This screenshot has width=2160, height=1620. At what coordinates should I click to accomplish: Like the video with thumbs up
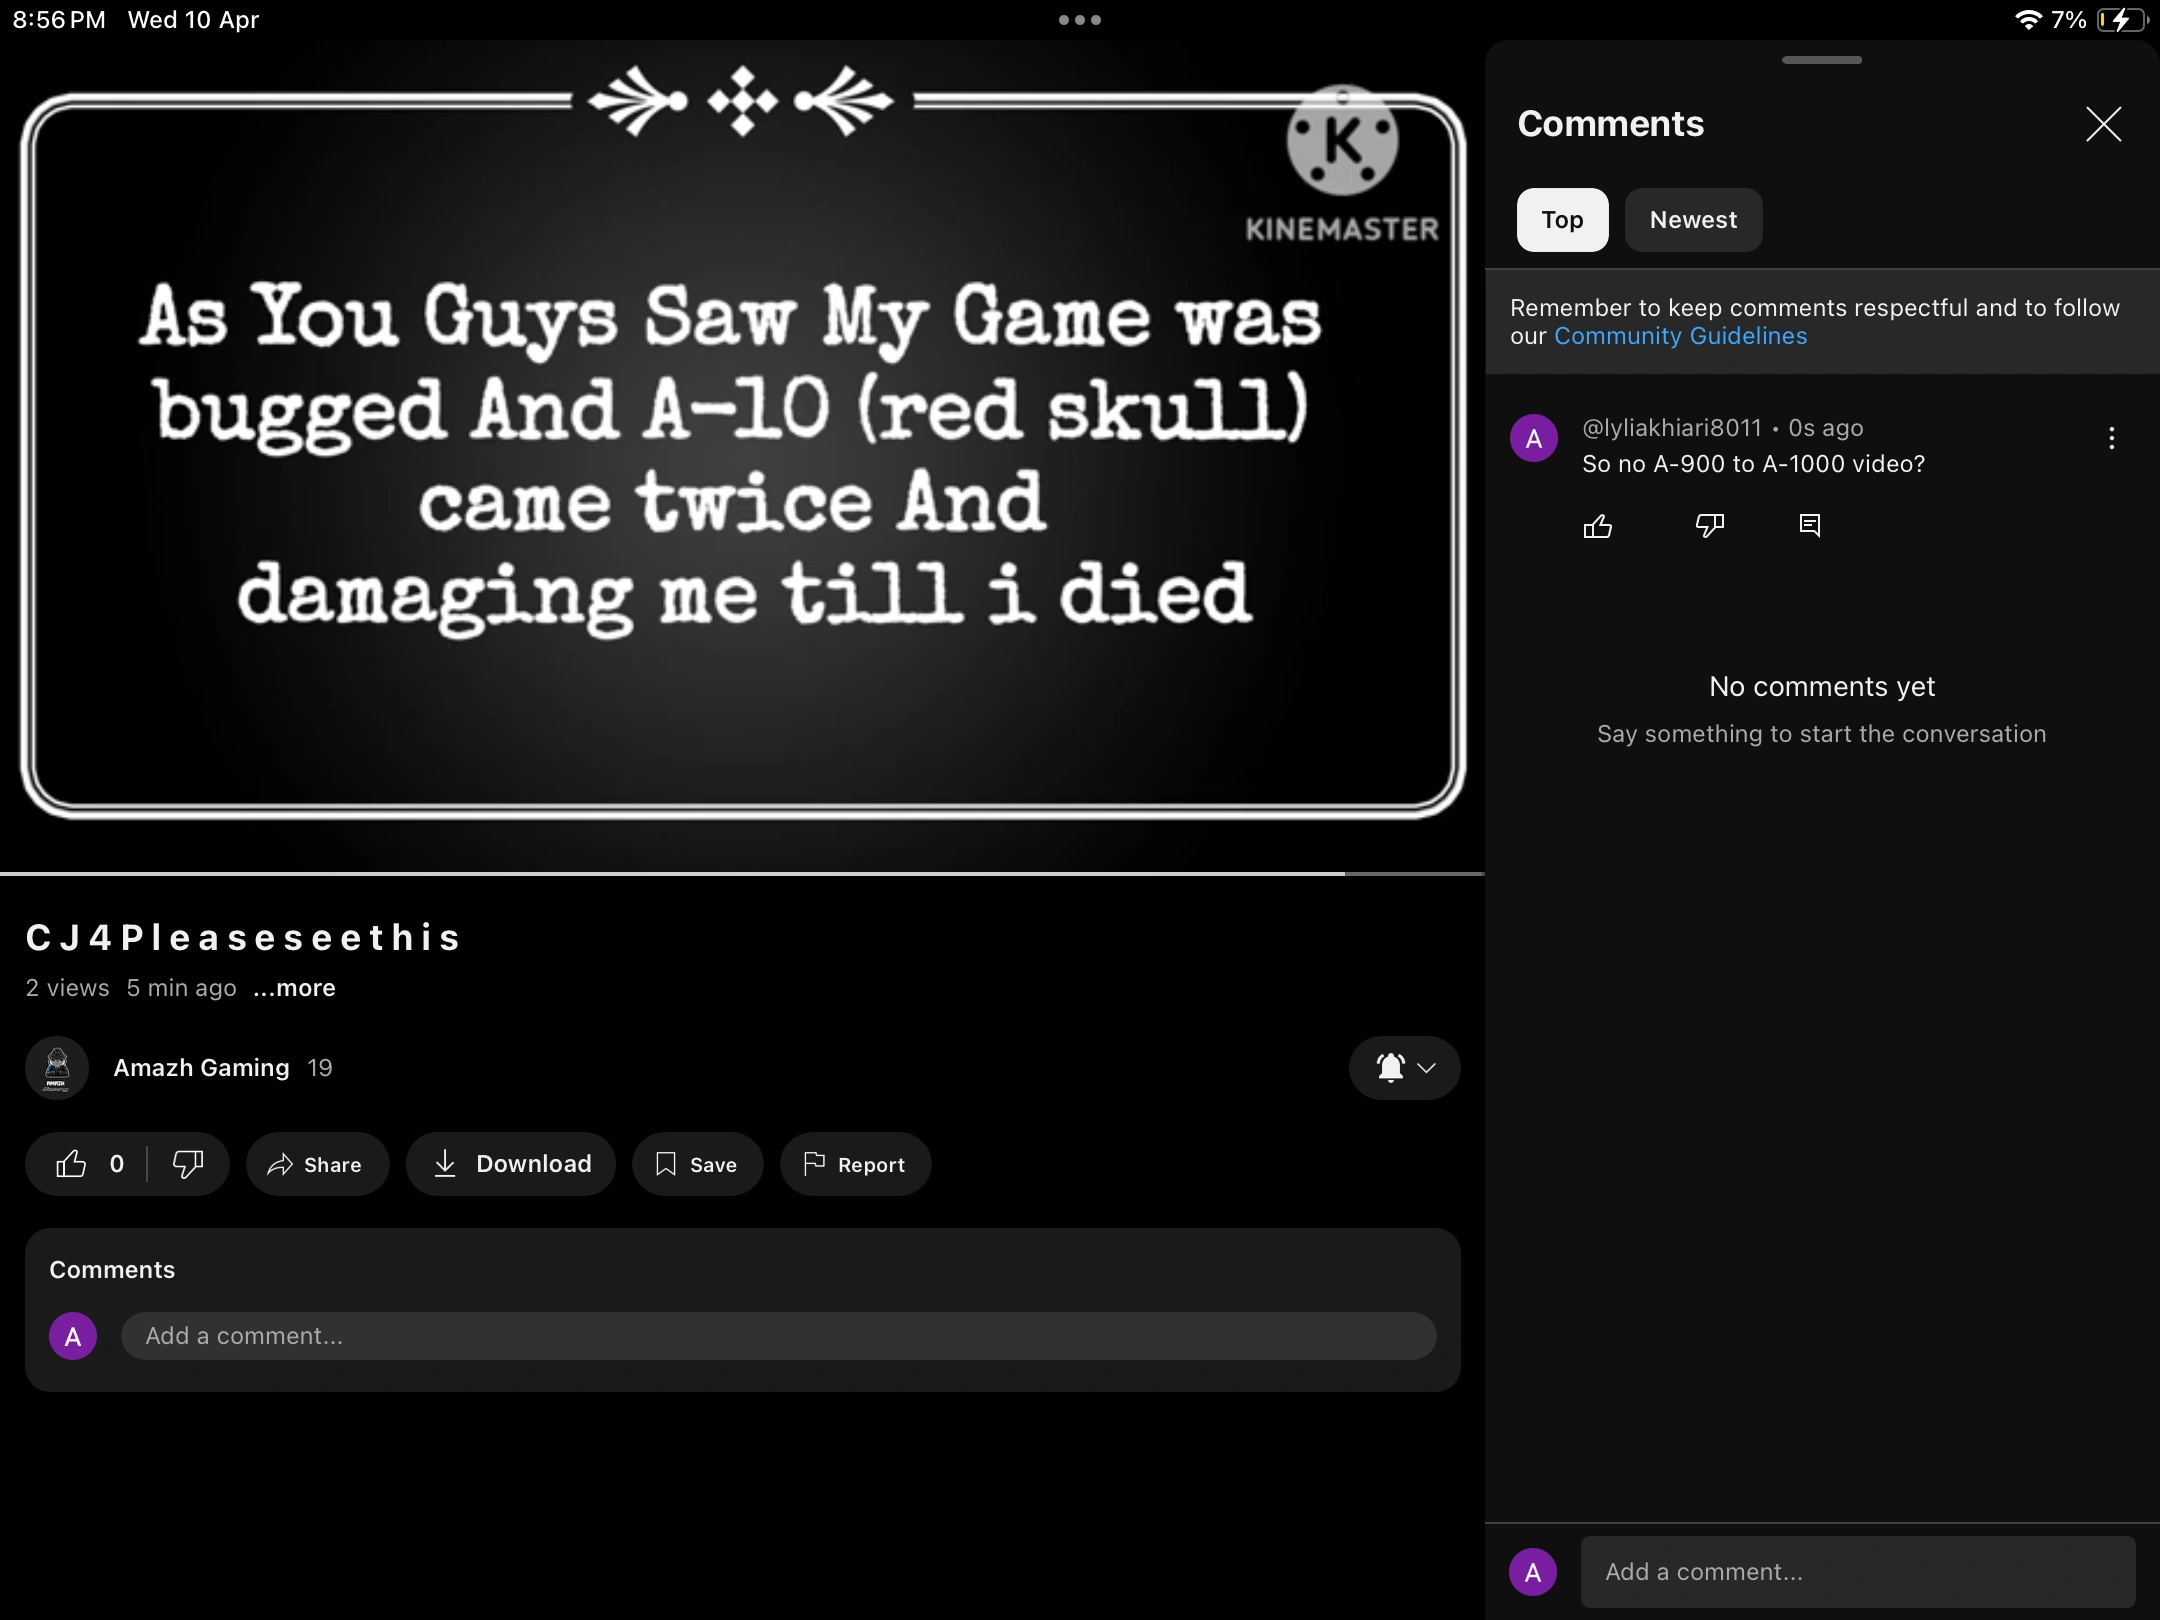pyautogui.click(x=72, y=1164)
